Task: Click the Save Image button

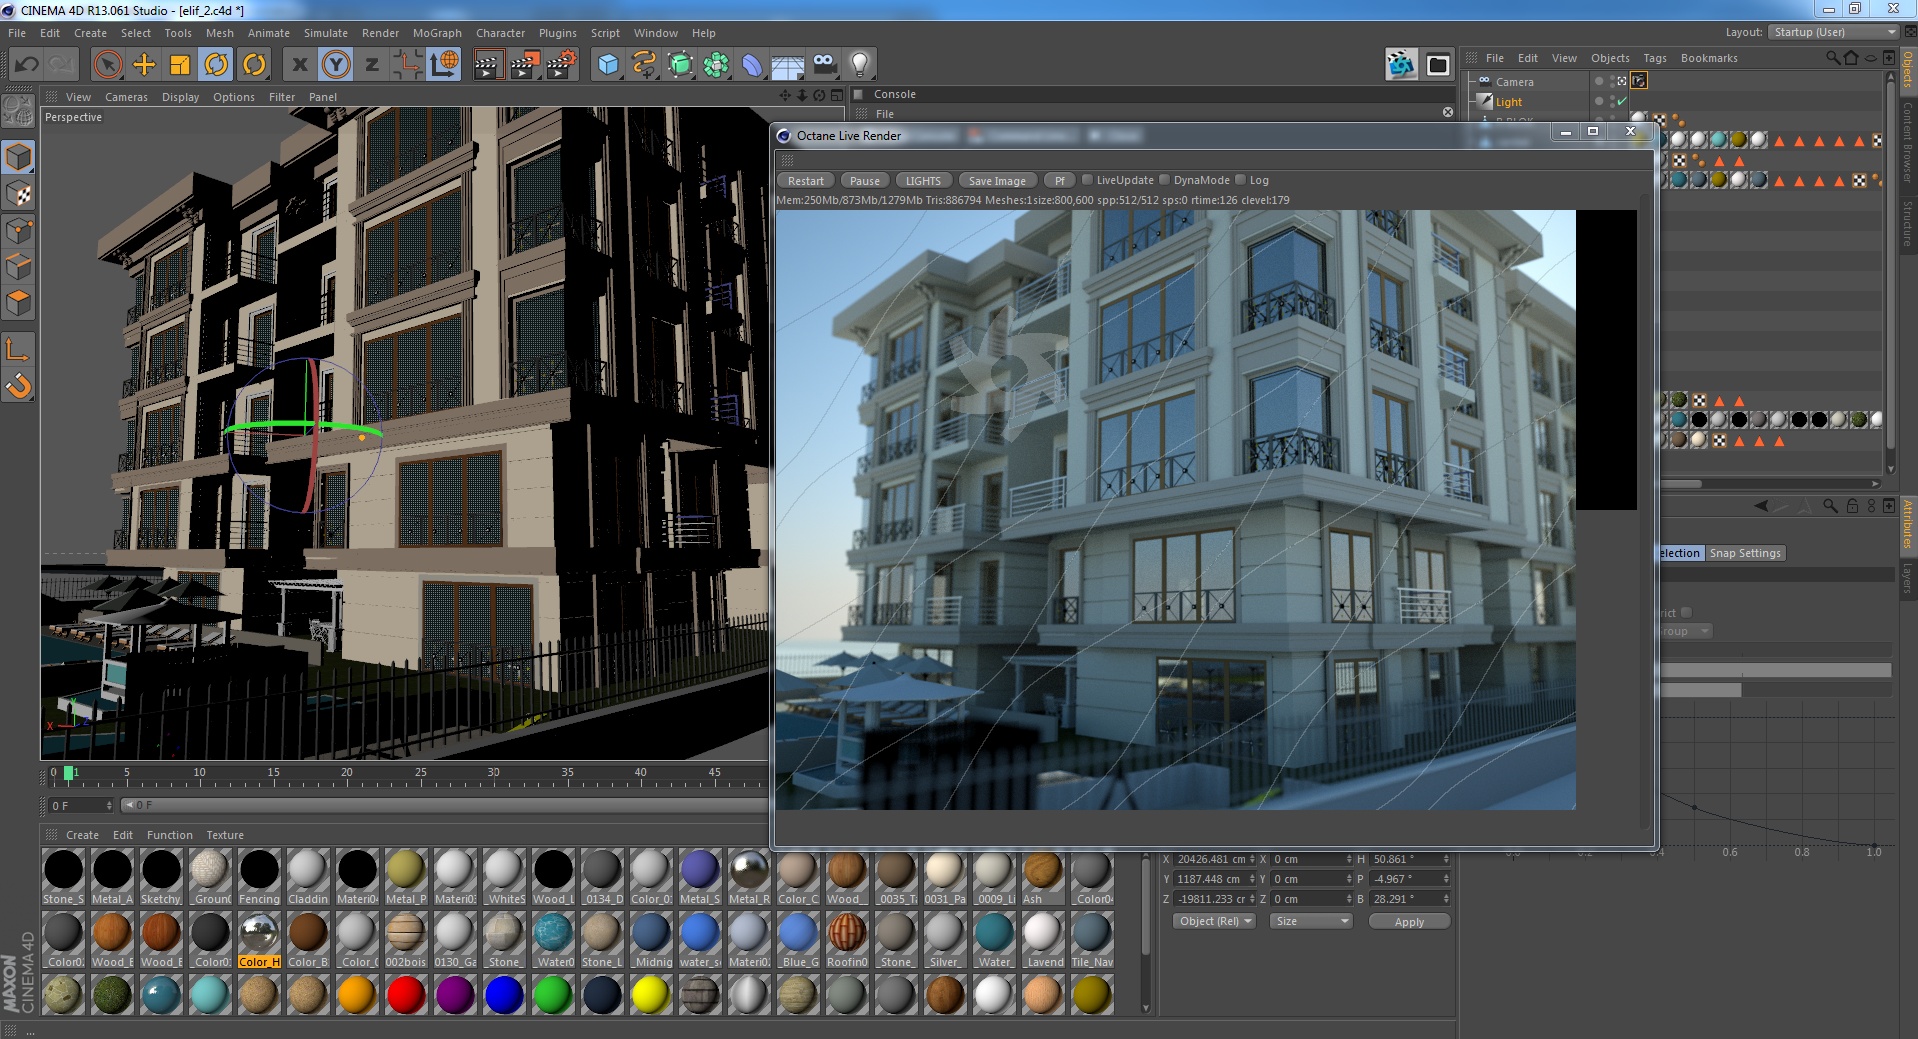Action: (996, 181)
